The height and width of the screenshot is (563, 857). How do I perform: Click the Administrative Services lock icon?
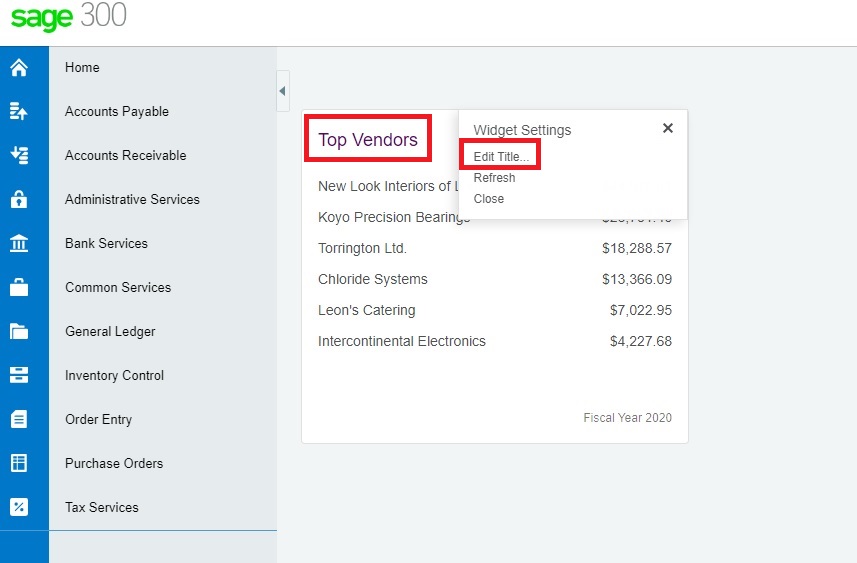tap(19, 200)
